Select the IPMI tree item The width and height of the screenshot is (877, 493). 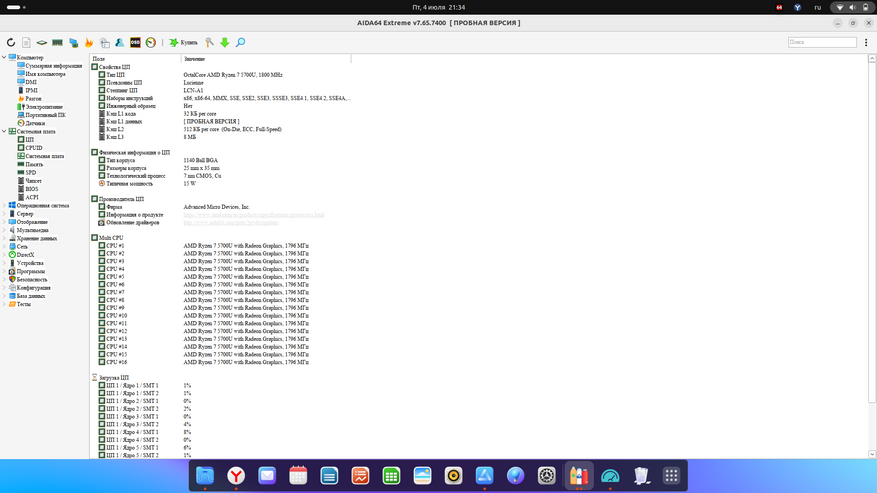click(x=31, y=90)
